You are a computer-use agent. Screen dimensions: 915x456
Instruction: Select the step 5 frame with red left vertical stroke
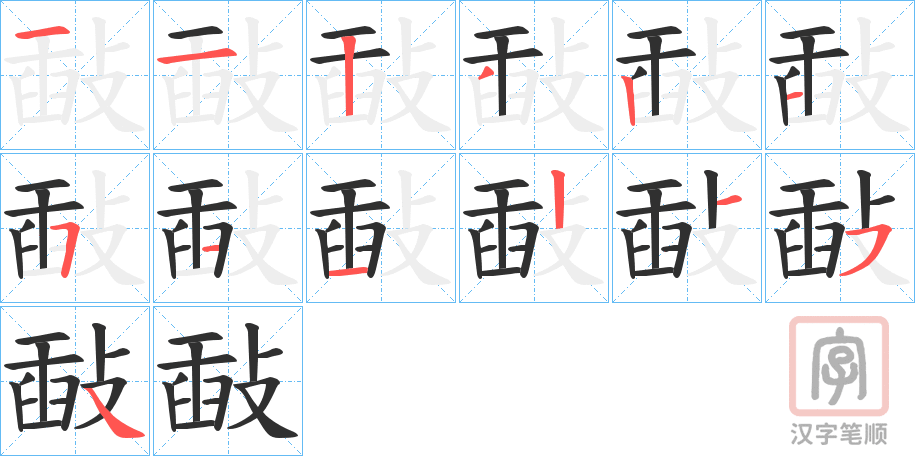tap(687, 75)
